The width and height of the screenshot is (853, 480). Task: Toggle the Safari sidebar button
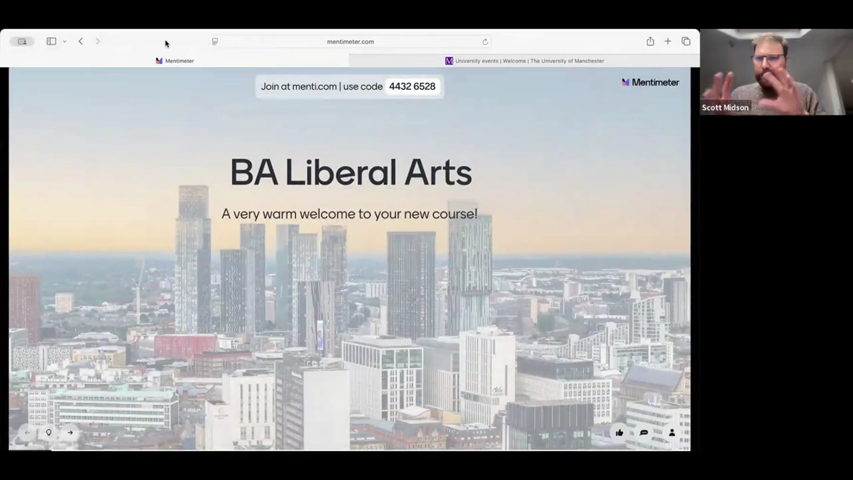pos(51,41)
